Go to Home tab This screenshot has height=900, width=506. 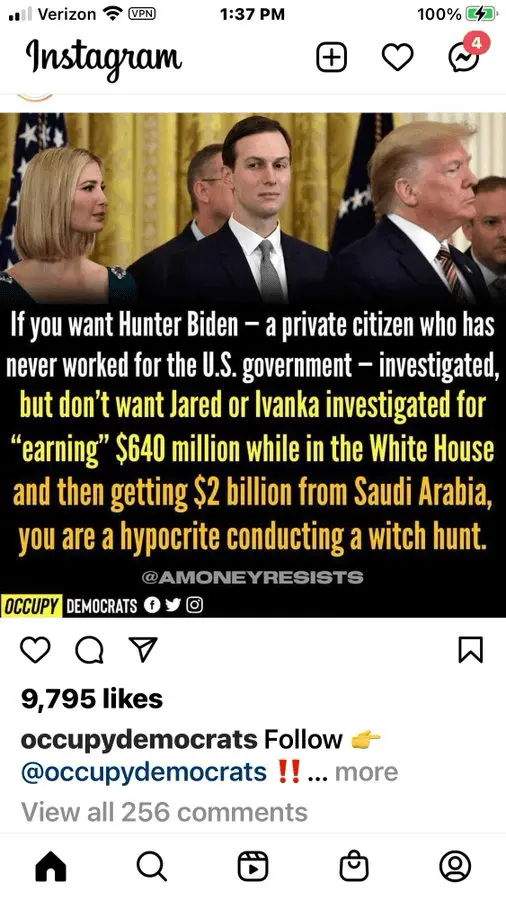click(x=50, y=866)
